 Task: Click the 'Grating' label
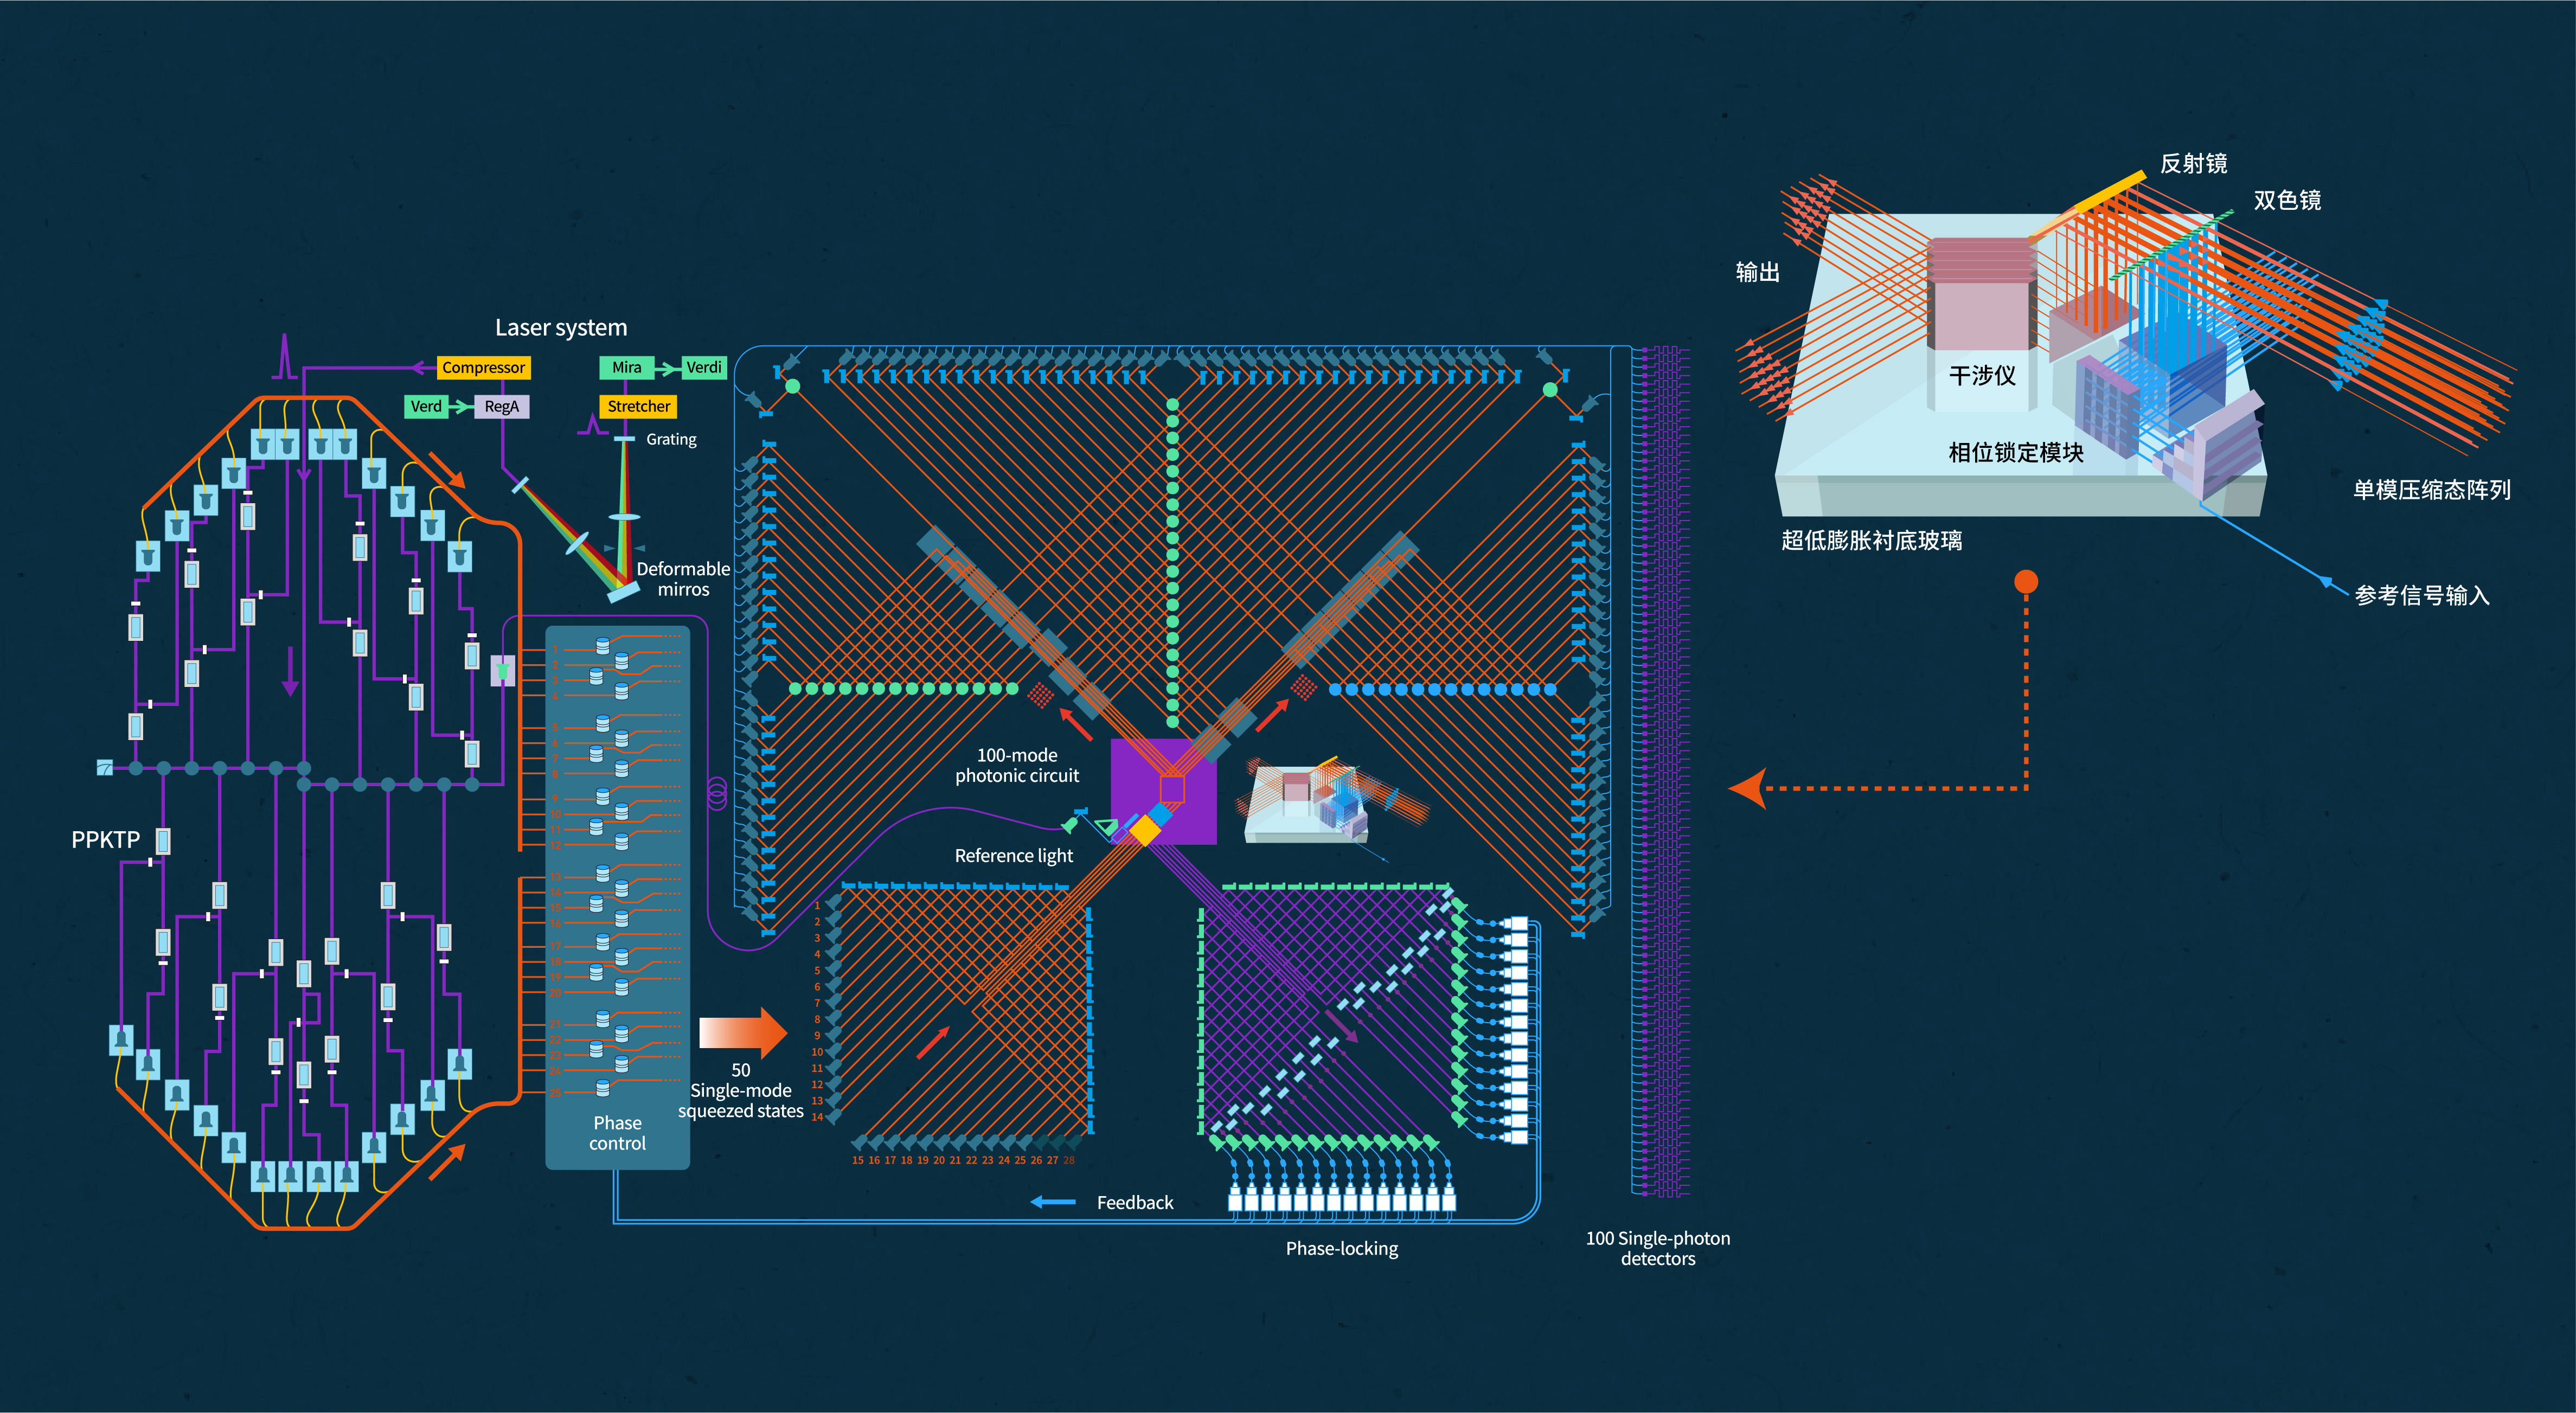click(x=671, y=440)
